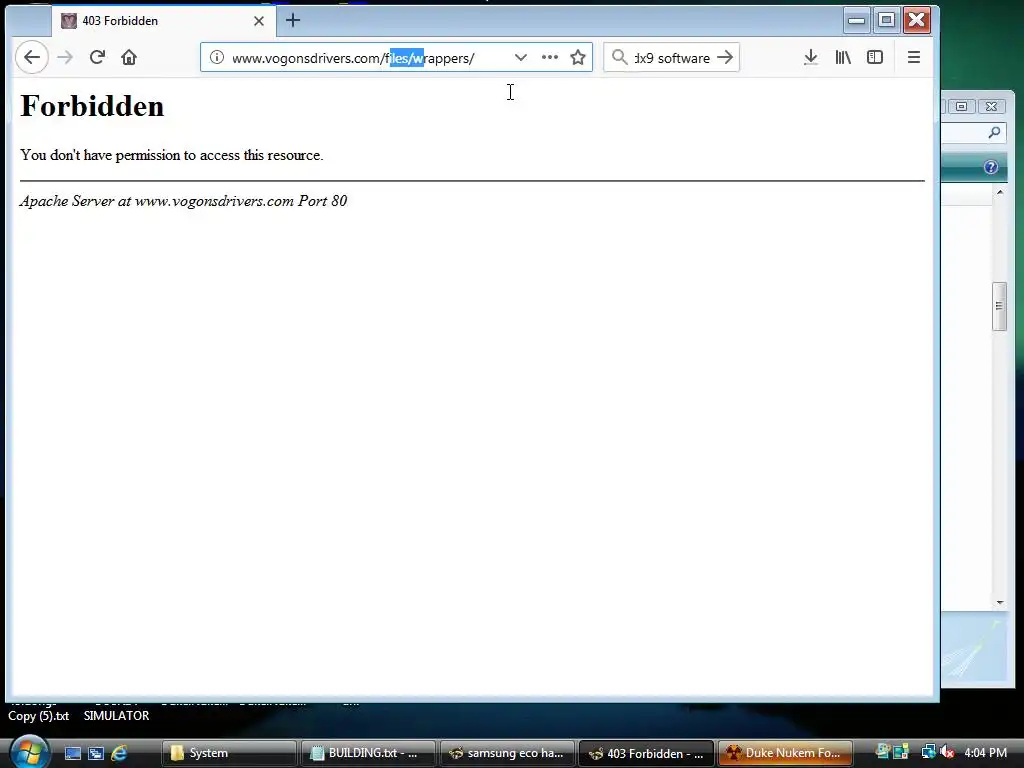Select the Copy (5).txt desktop file
The image size is (1024, 768).
(39, 716)
